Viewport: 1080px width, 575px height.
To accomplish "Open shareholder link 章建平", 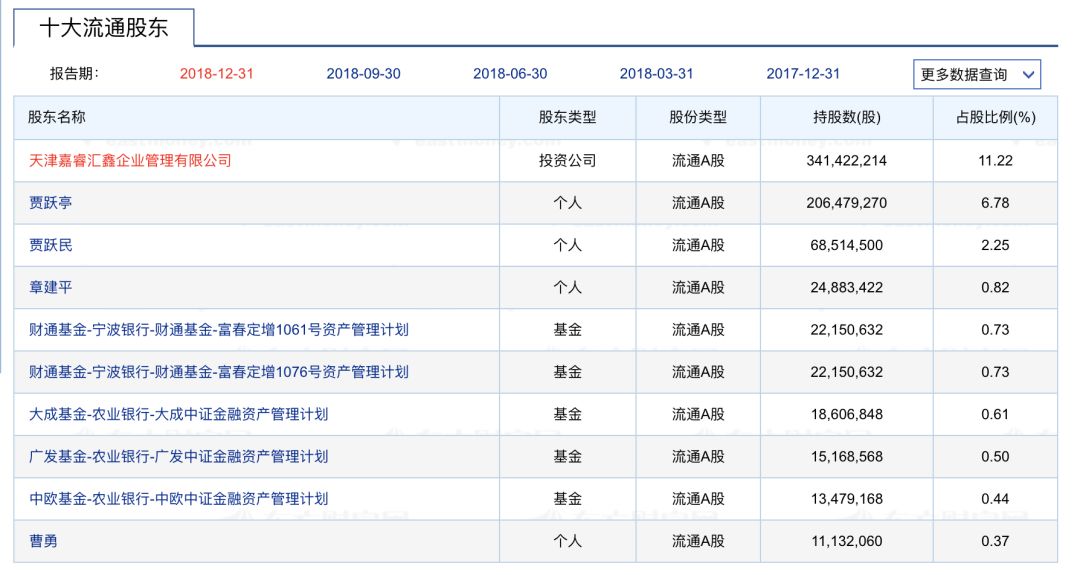I will pyautogui.click(x=50, y=287).
